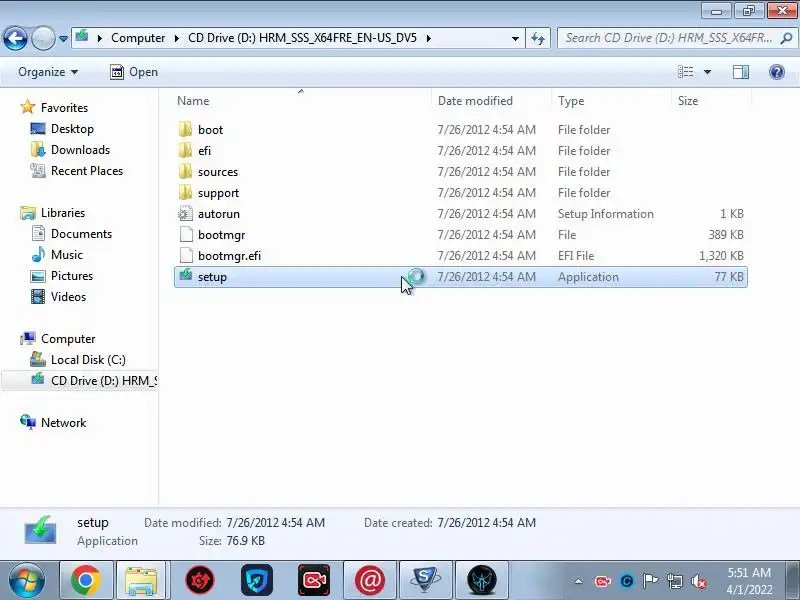The width and height of the screenshot is (800, 600).
Task: Sort by the Size column header
Action: click(x=711, y=101)
